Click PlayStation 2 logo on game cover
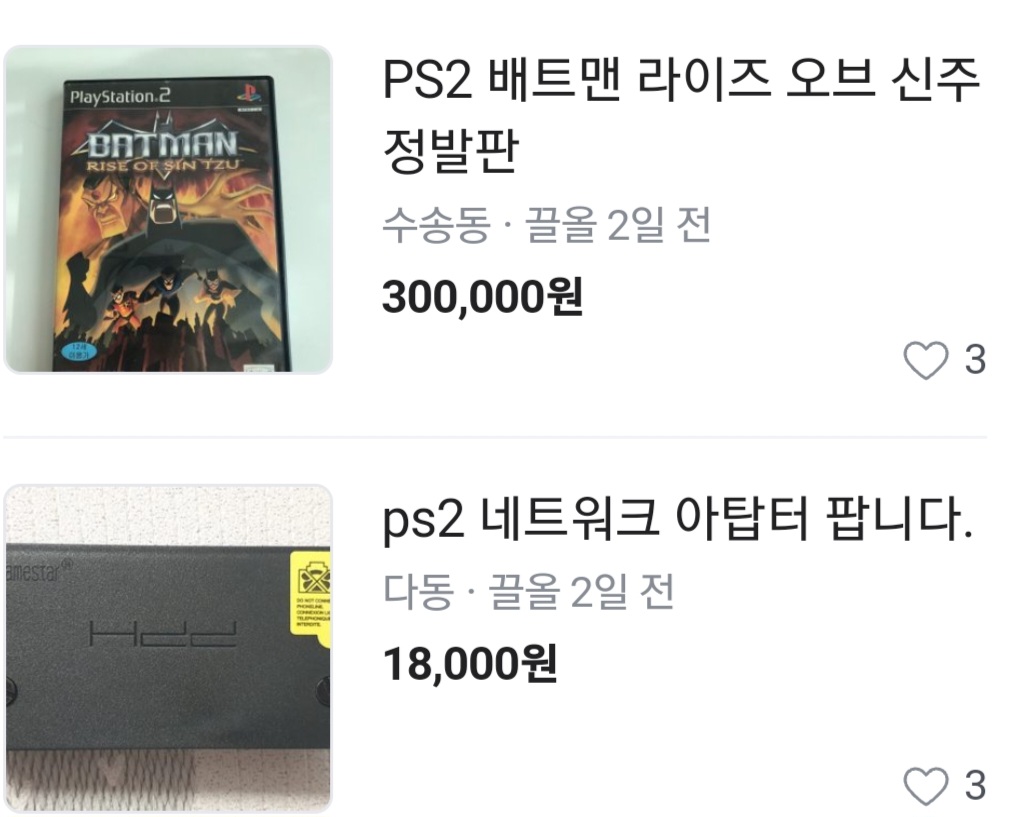Viewport: 1026px width, 817px height. pos(120,97)
